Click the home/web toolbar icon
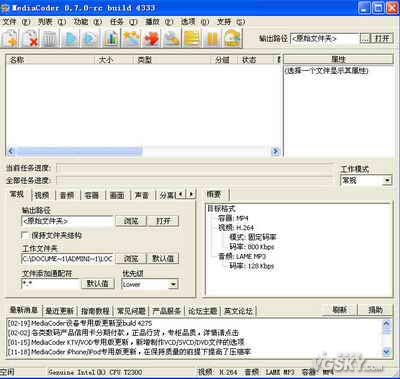400x379 pixels. click(x=232, y=38)
